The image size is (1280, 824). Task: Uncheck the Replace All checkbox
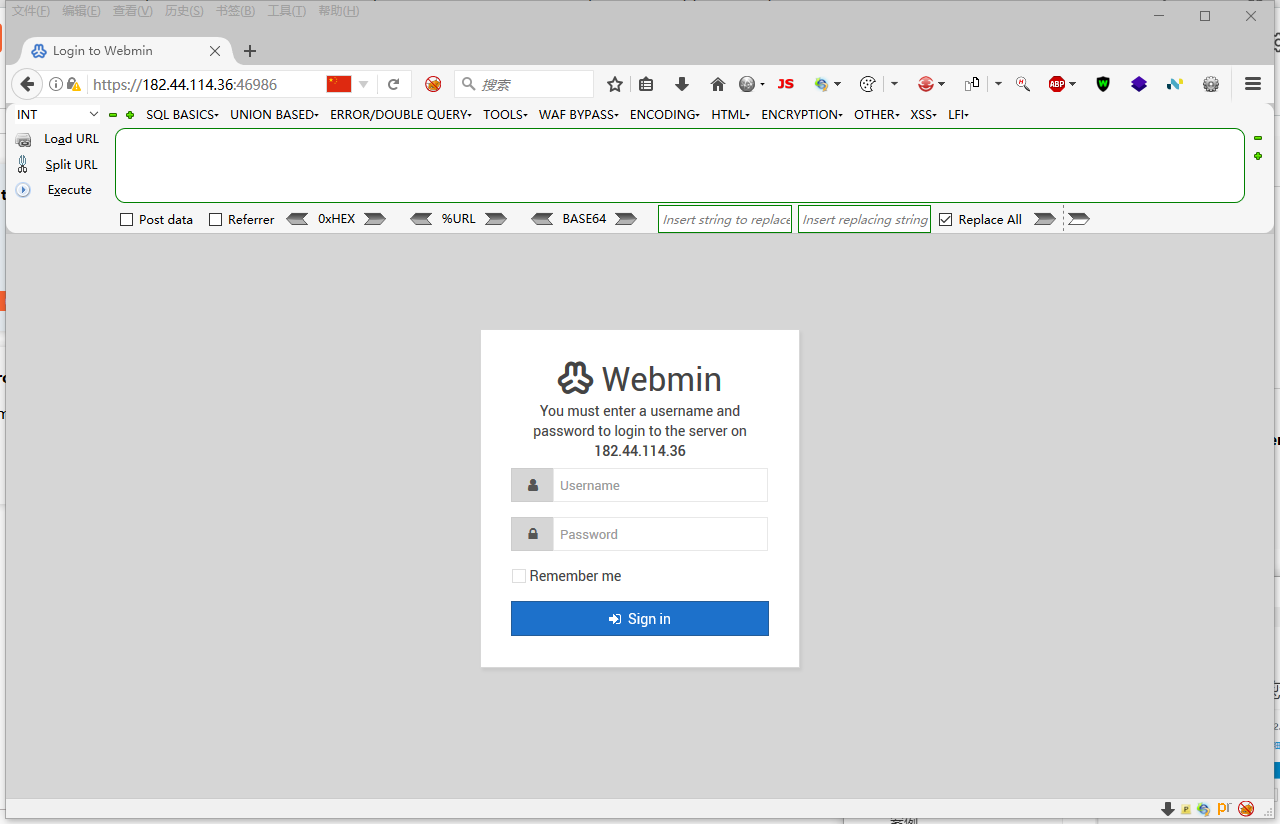[x=945, y=219]
